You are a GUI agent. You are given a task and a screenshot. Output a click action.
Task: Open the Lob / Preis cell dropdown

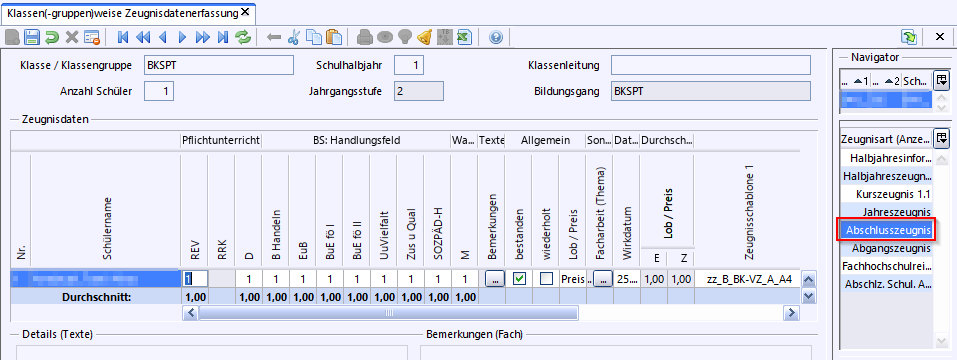572,279
